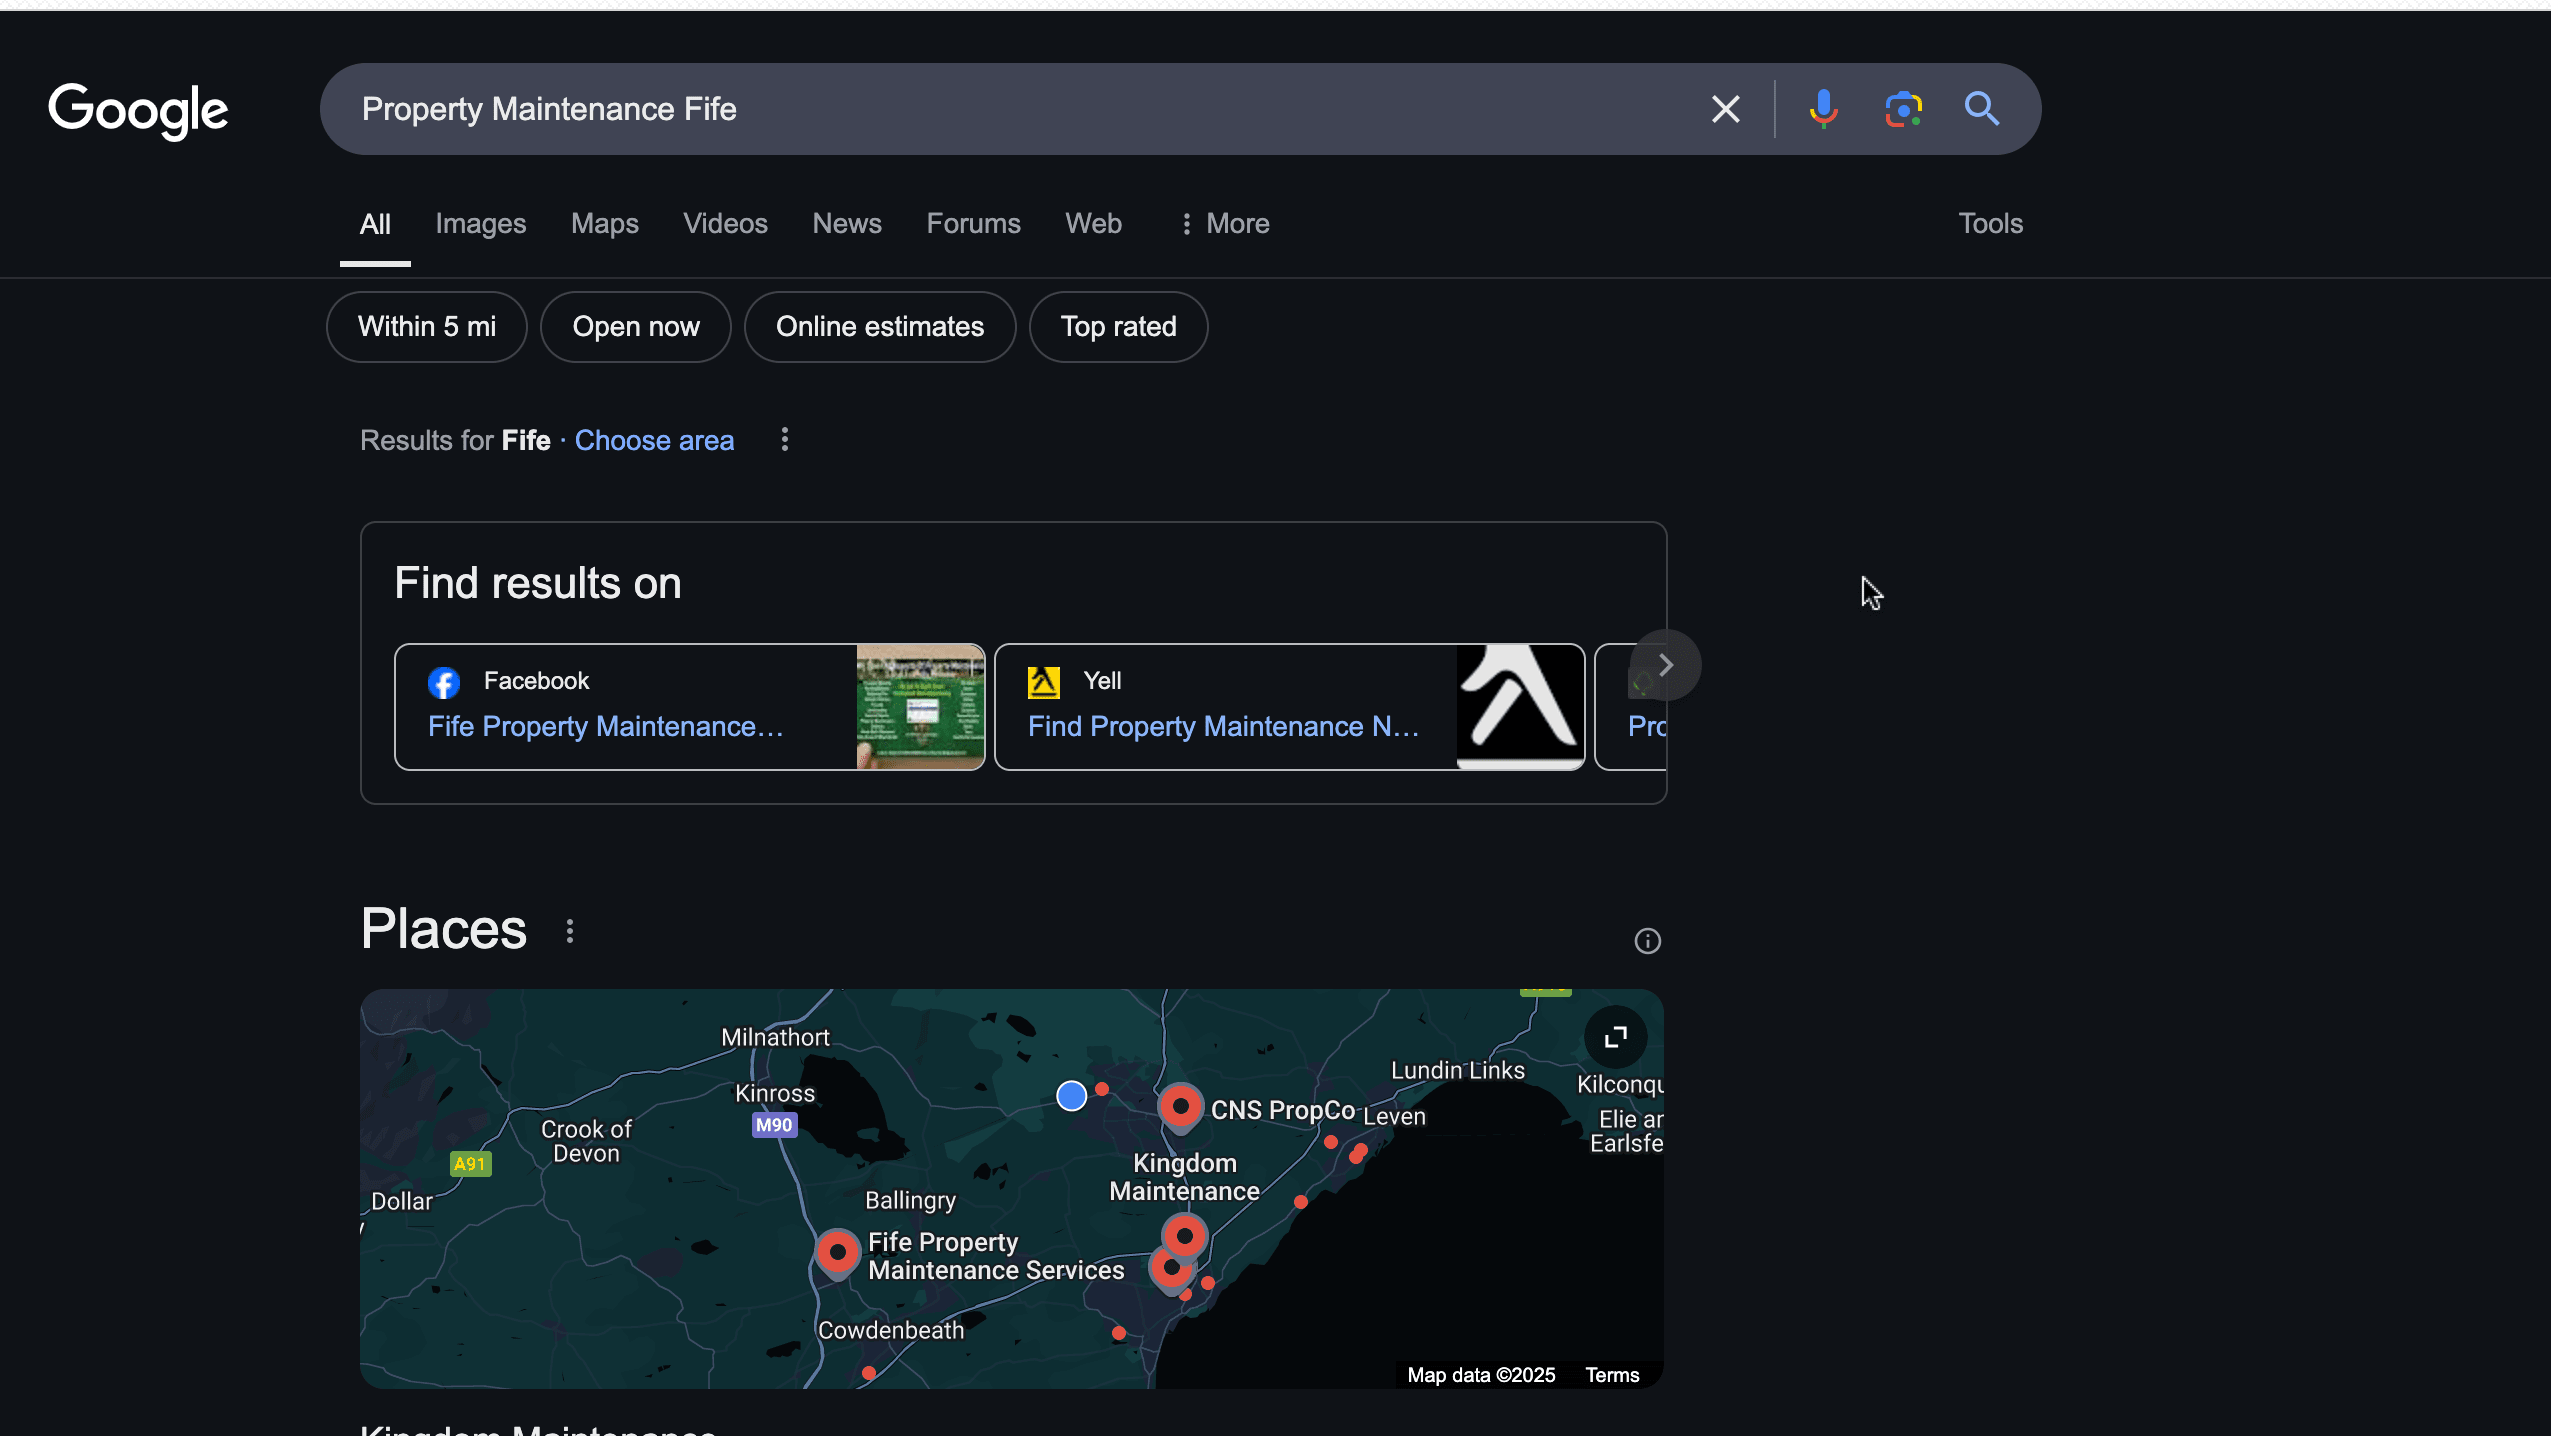Select CNS PropCo map pin
This screenshot has width=2551, height=1436.
click(1180, 1107)
